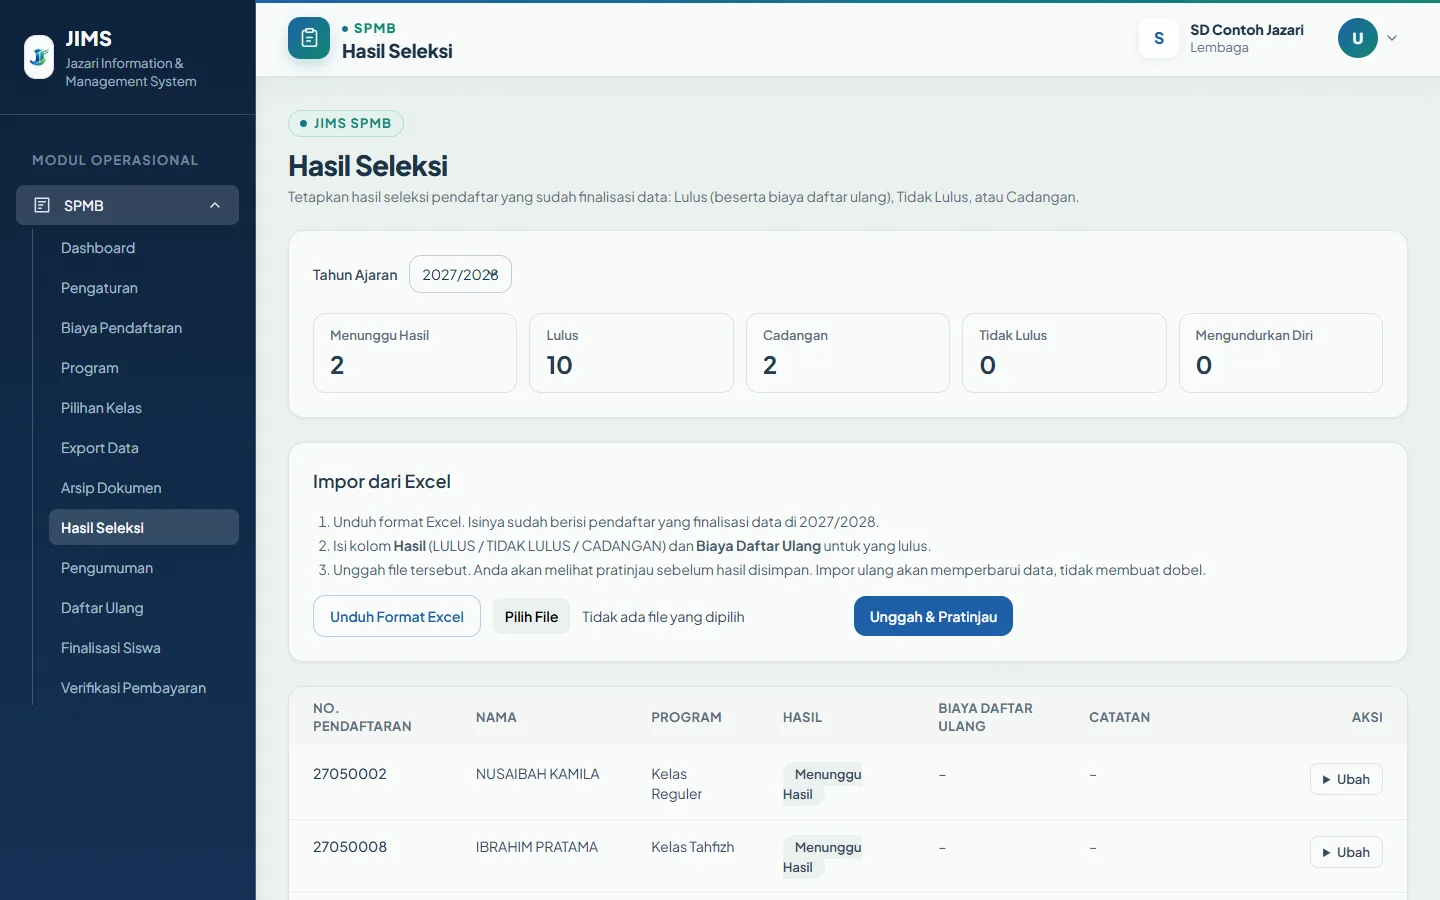The height and width of the screenshot is (900, 1440).
Task: Collapse the SPMB sidebar menu chevron
Action: pos(215,205)
